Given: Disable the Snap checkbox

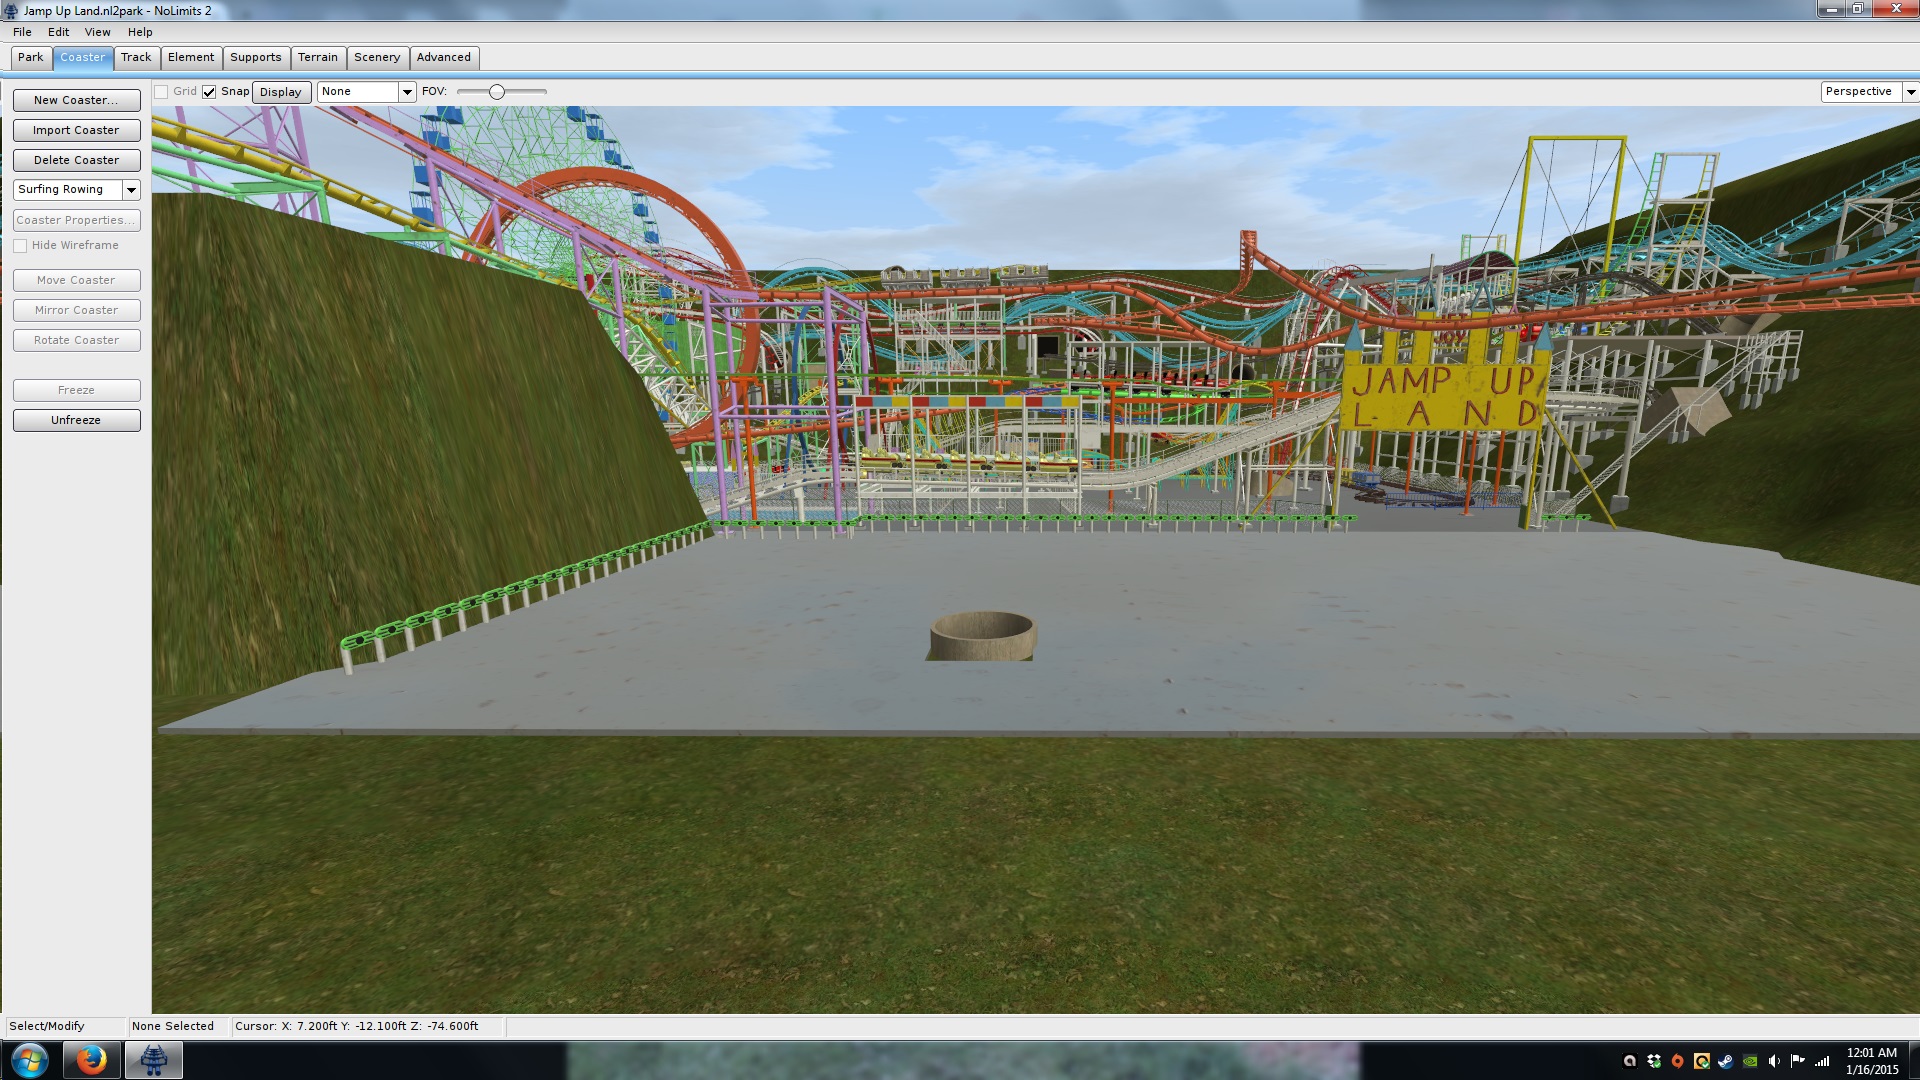Looking at the screenshot, I should click(209, 92).
